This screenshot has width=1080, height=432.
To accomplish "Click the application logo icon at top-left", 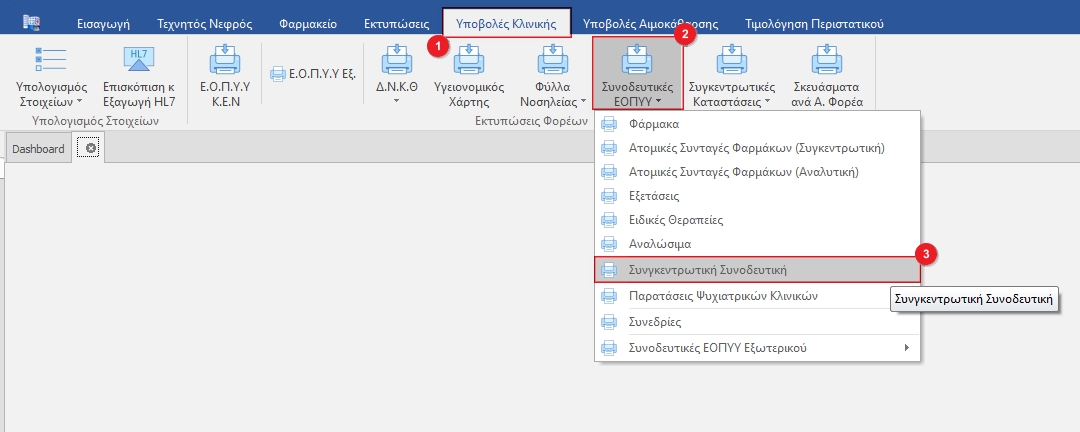I will click(32, 22).
